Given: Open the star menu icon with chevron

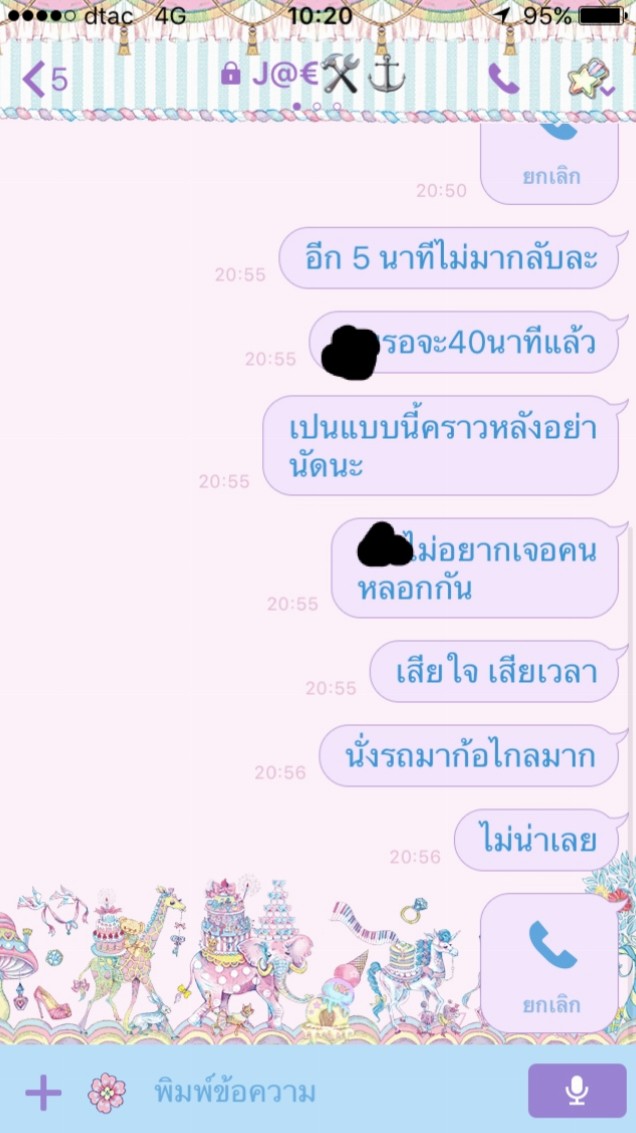Looking at the screenshot, I should (x=591, y=78).
